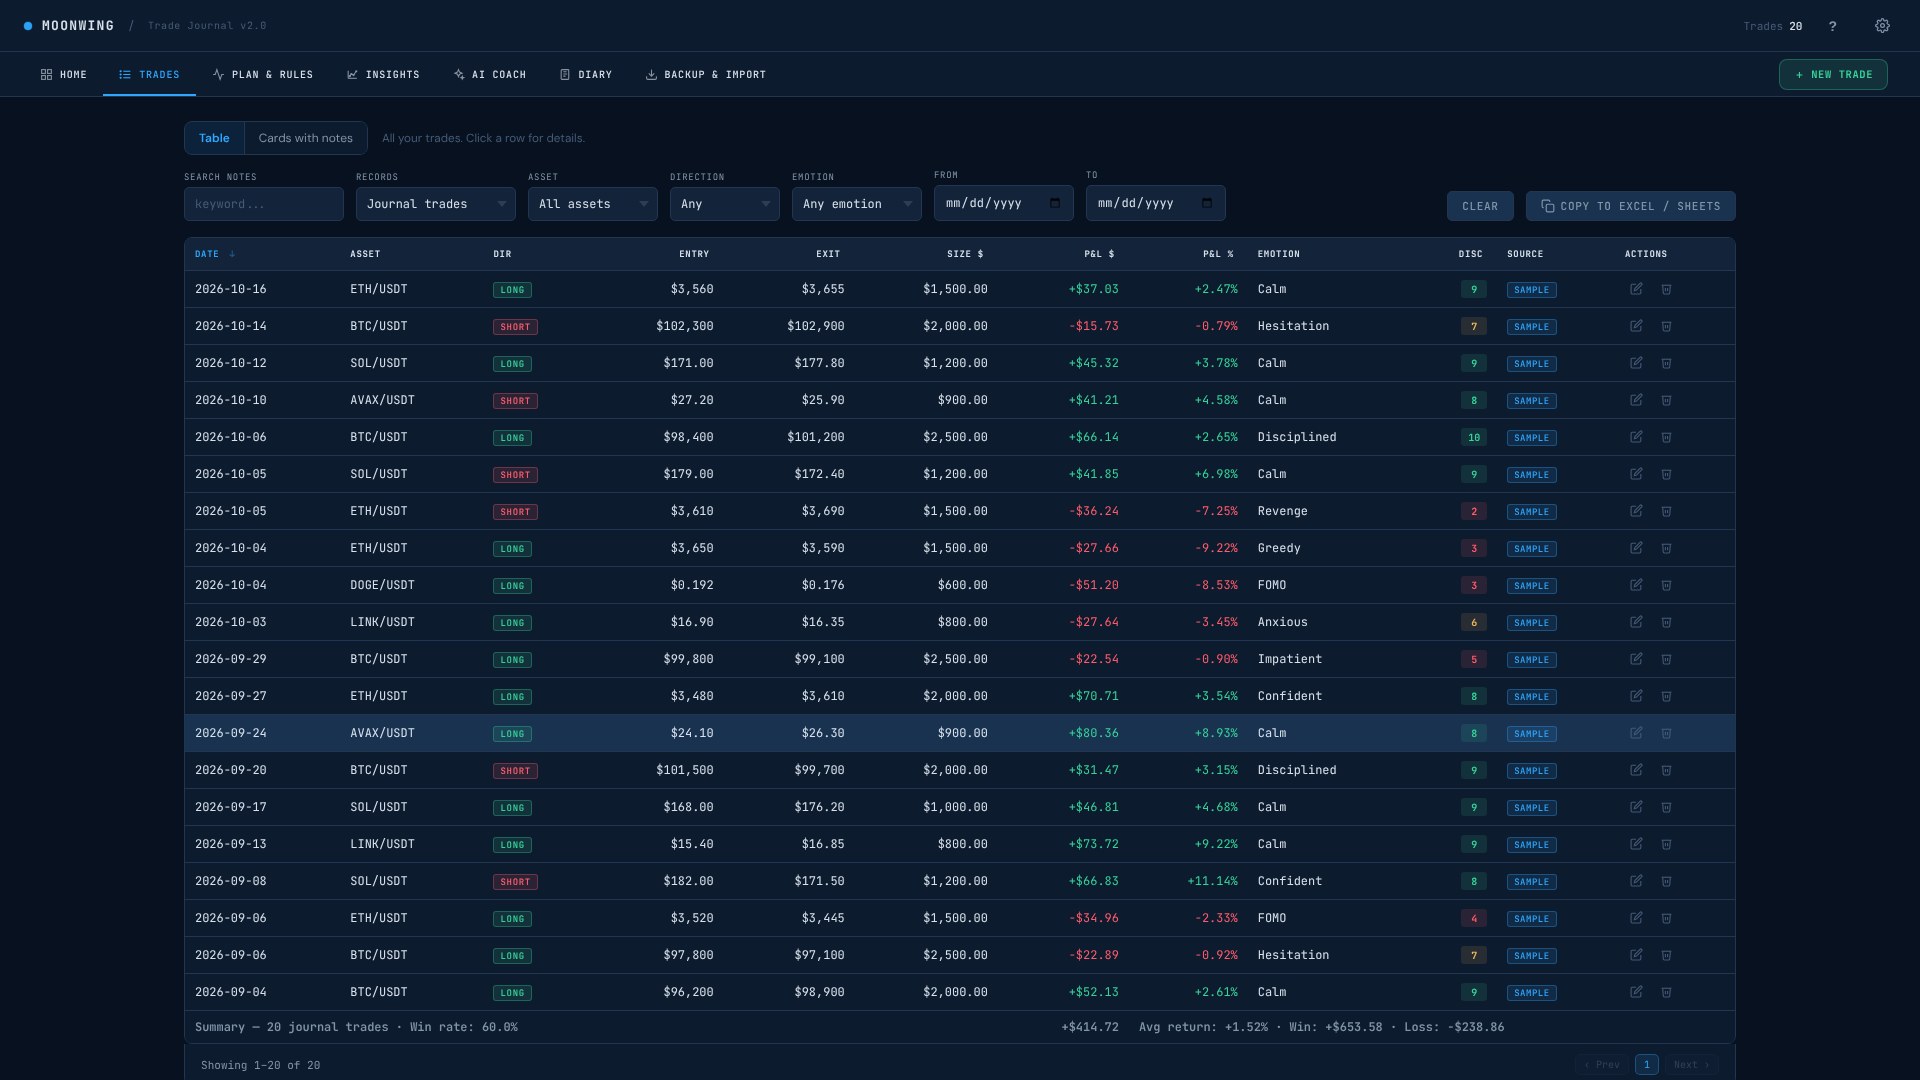Open Backup & Import tab
The width and height of the screenshot is (1920, 1080).
pos(706,75)
